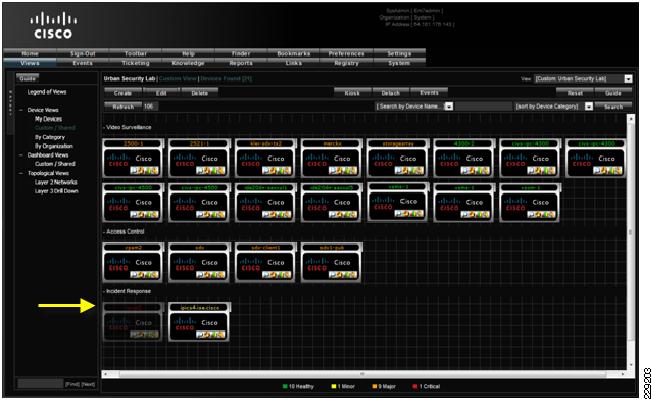Click the Delete button
Screen dimensions: 652x400
tap(200, 93)
